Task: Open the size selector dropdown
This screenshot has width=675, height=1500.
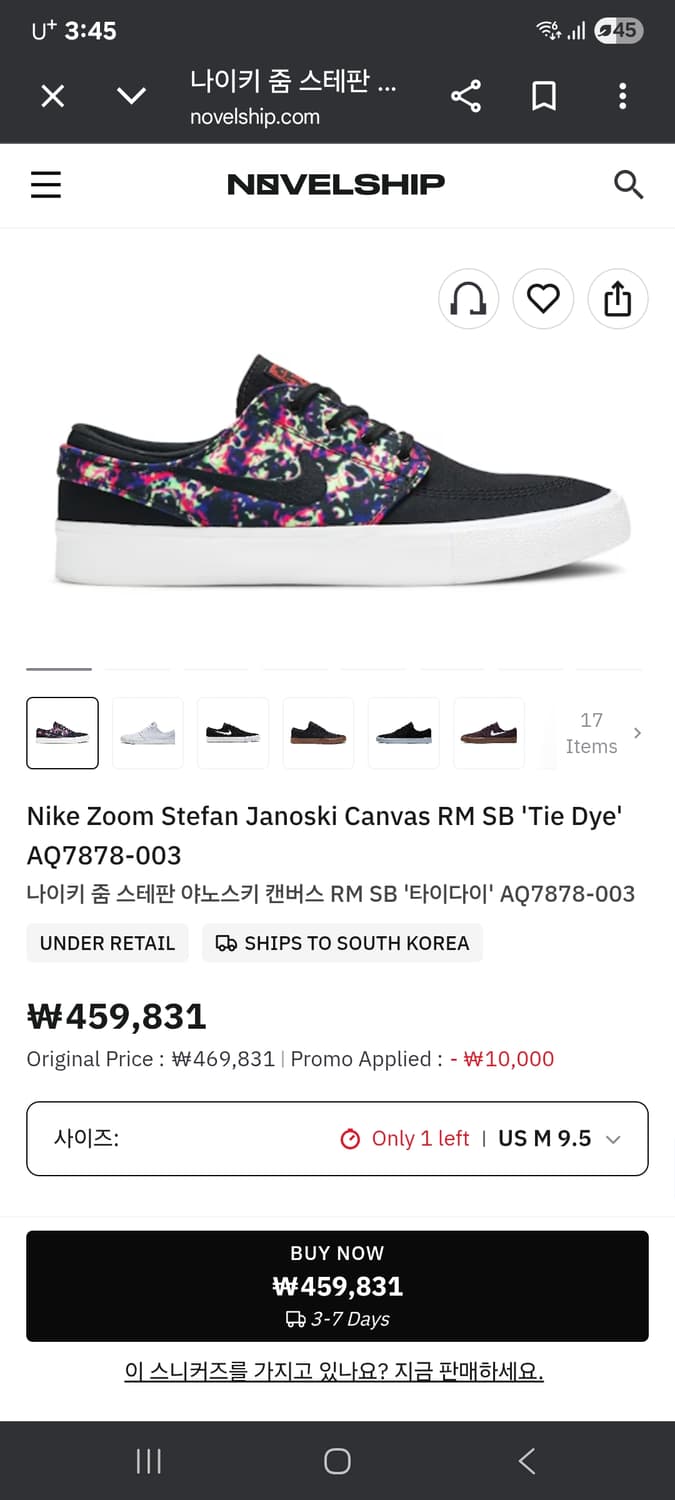Action: point(337,1139)
